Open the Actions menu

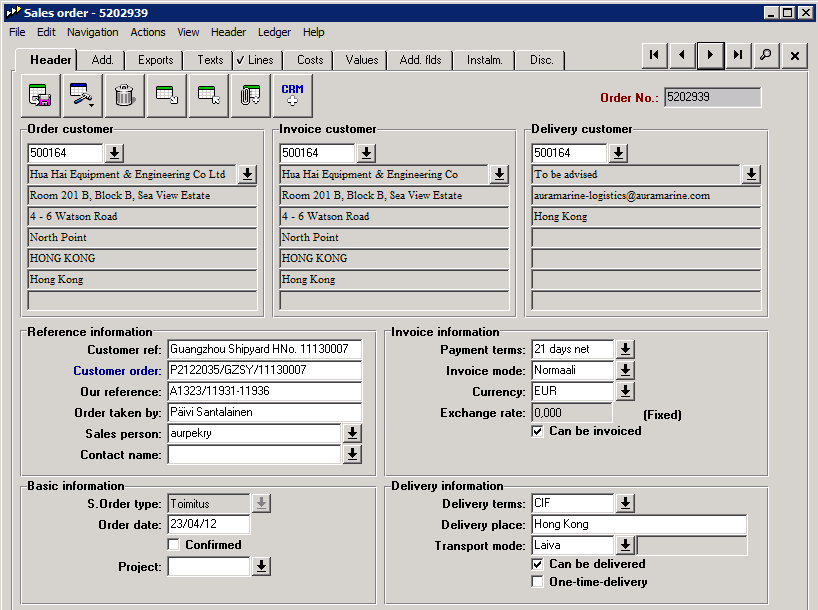148,32
